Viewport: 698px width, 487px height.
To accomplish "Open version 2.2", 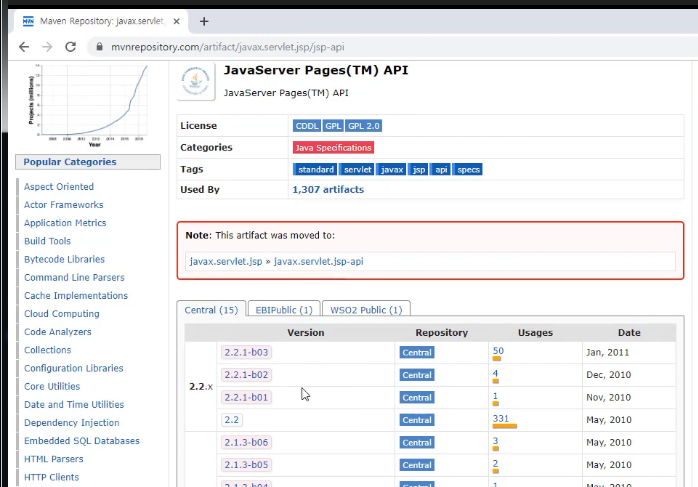I will point(231,420).
